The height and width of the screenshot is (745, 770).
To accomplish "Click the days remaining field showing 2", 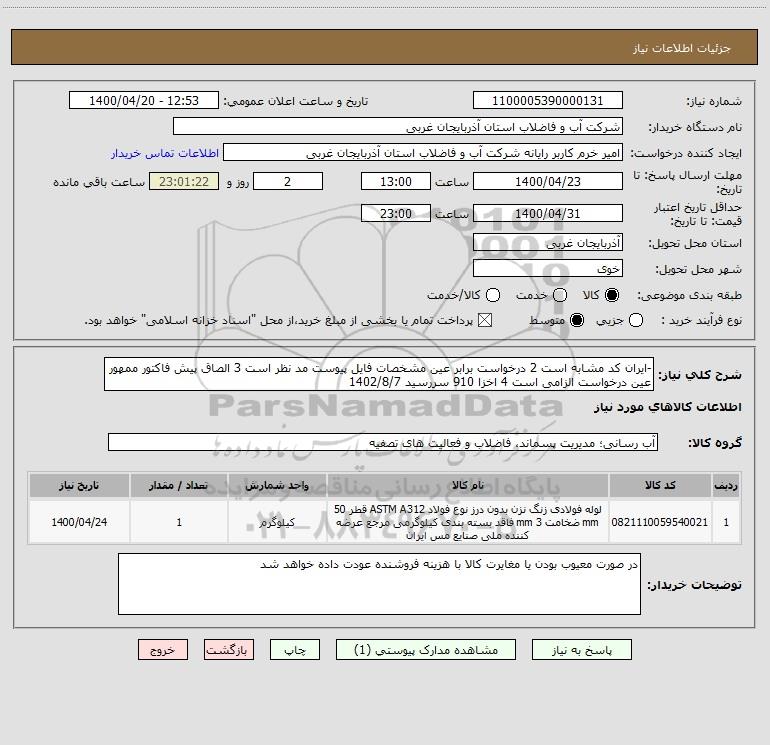I will (288, 181).
